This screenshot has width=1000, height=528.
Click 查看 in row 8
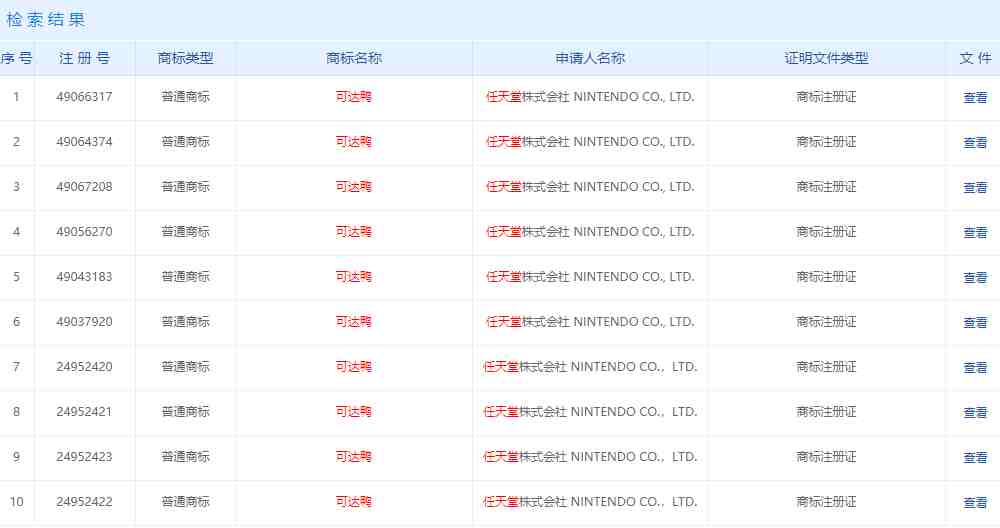[975, 413]
